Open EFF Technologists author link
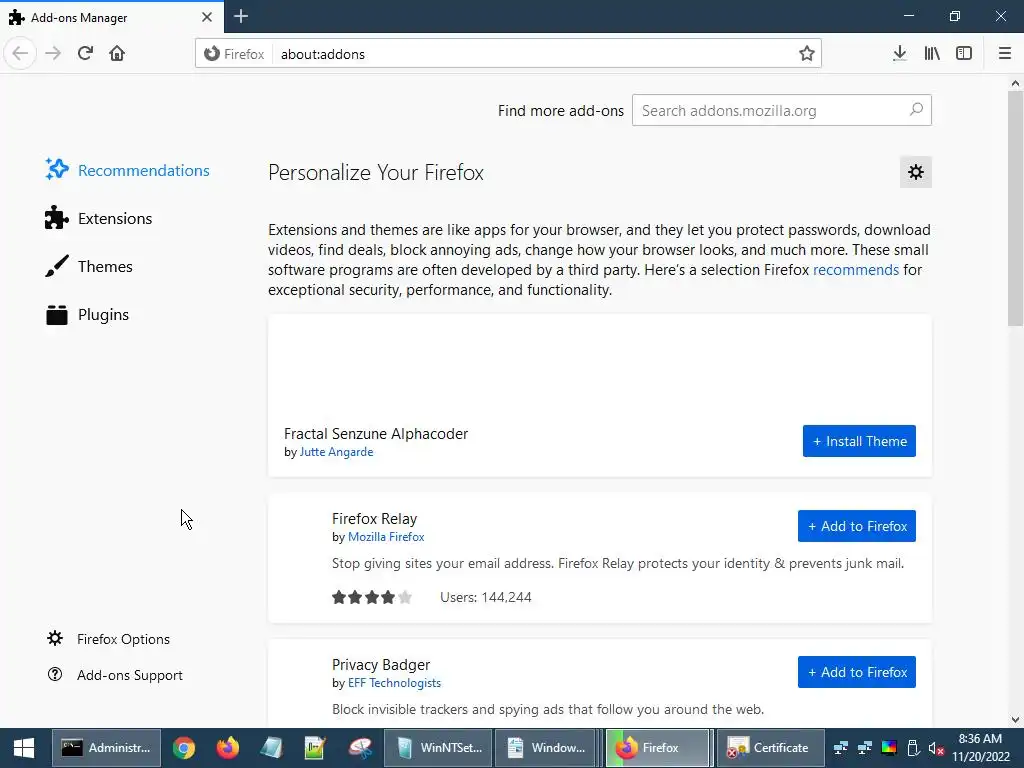 click(x=394, y=683)
